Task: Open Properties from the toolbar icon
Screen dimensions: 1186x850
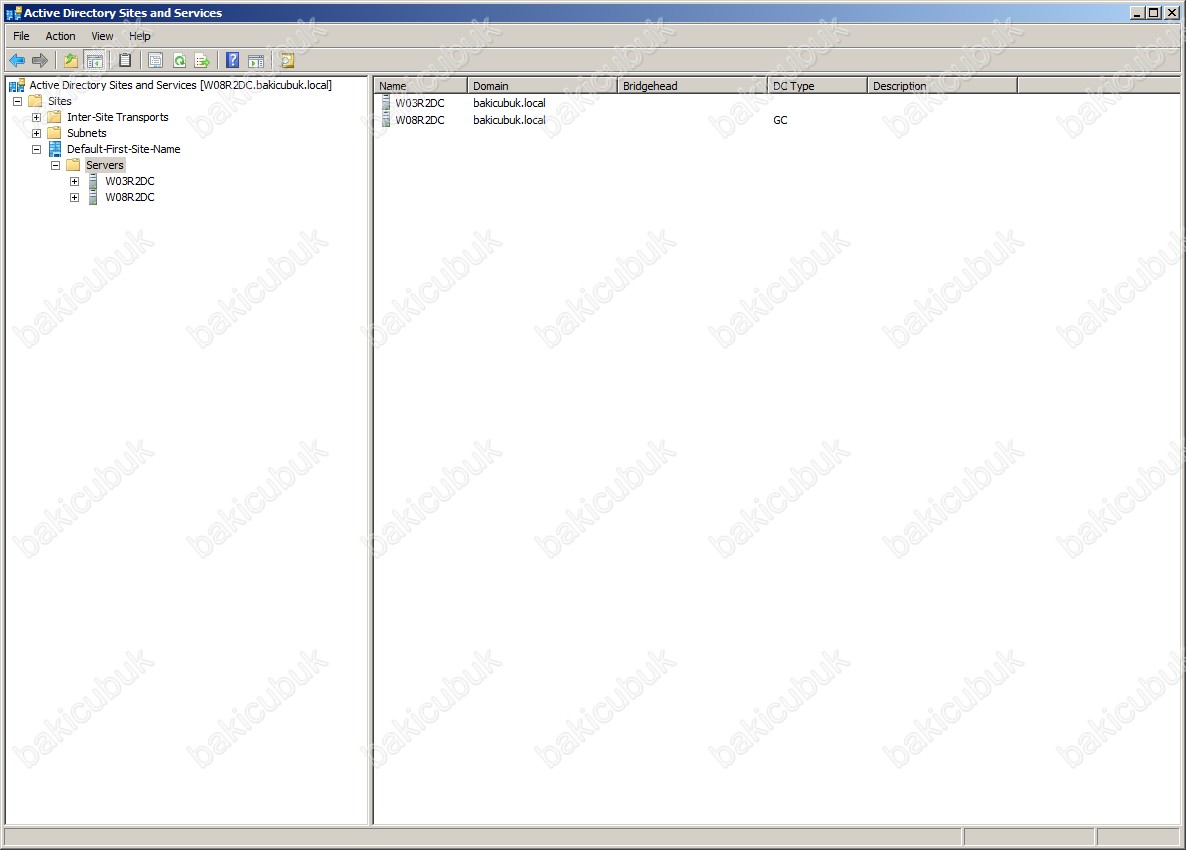Action: click(155, 60)
